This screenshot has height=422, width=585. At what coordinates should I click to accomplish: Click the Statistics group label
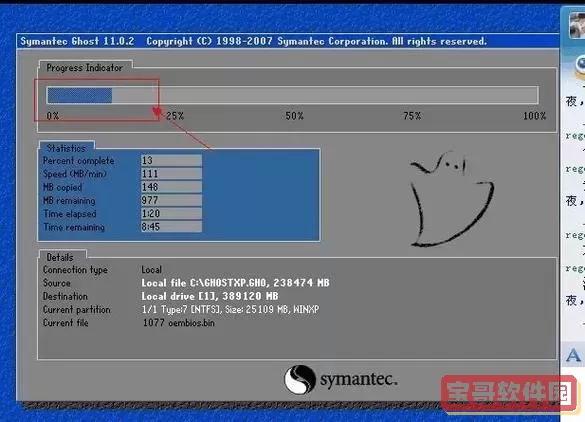point(66,148)
